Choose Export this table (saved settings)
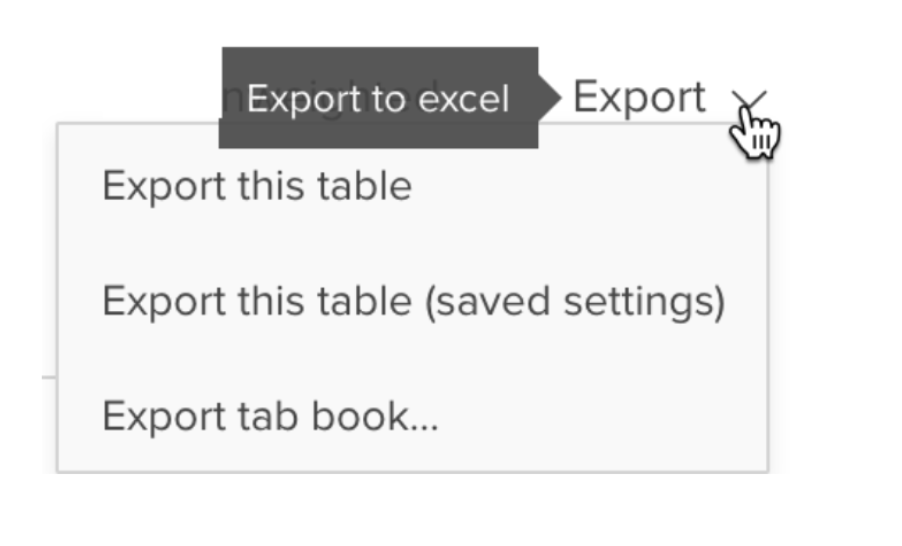902x546 pixels. (x=413, y=301)
